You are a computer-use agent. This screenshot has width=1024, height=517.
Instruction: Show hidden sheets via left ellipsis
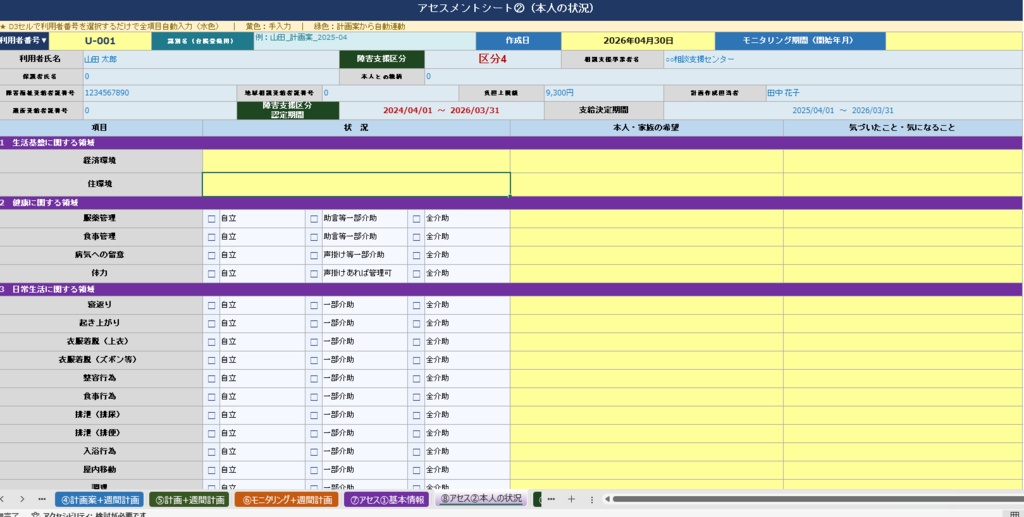[42, 499]
